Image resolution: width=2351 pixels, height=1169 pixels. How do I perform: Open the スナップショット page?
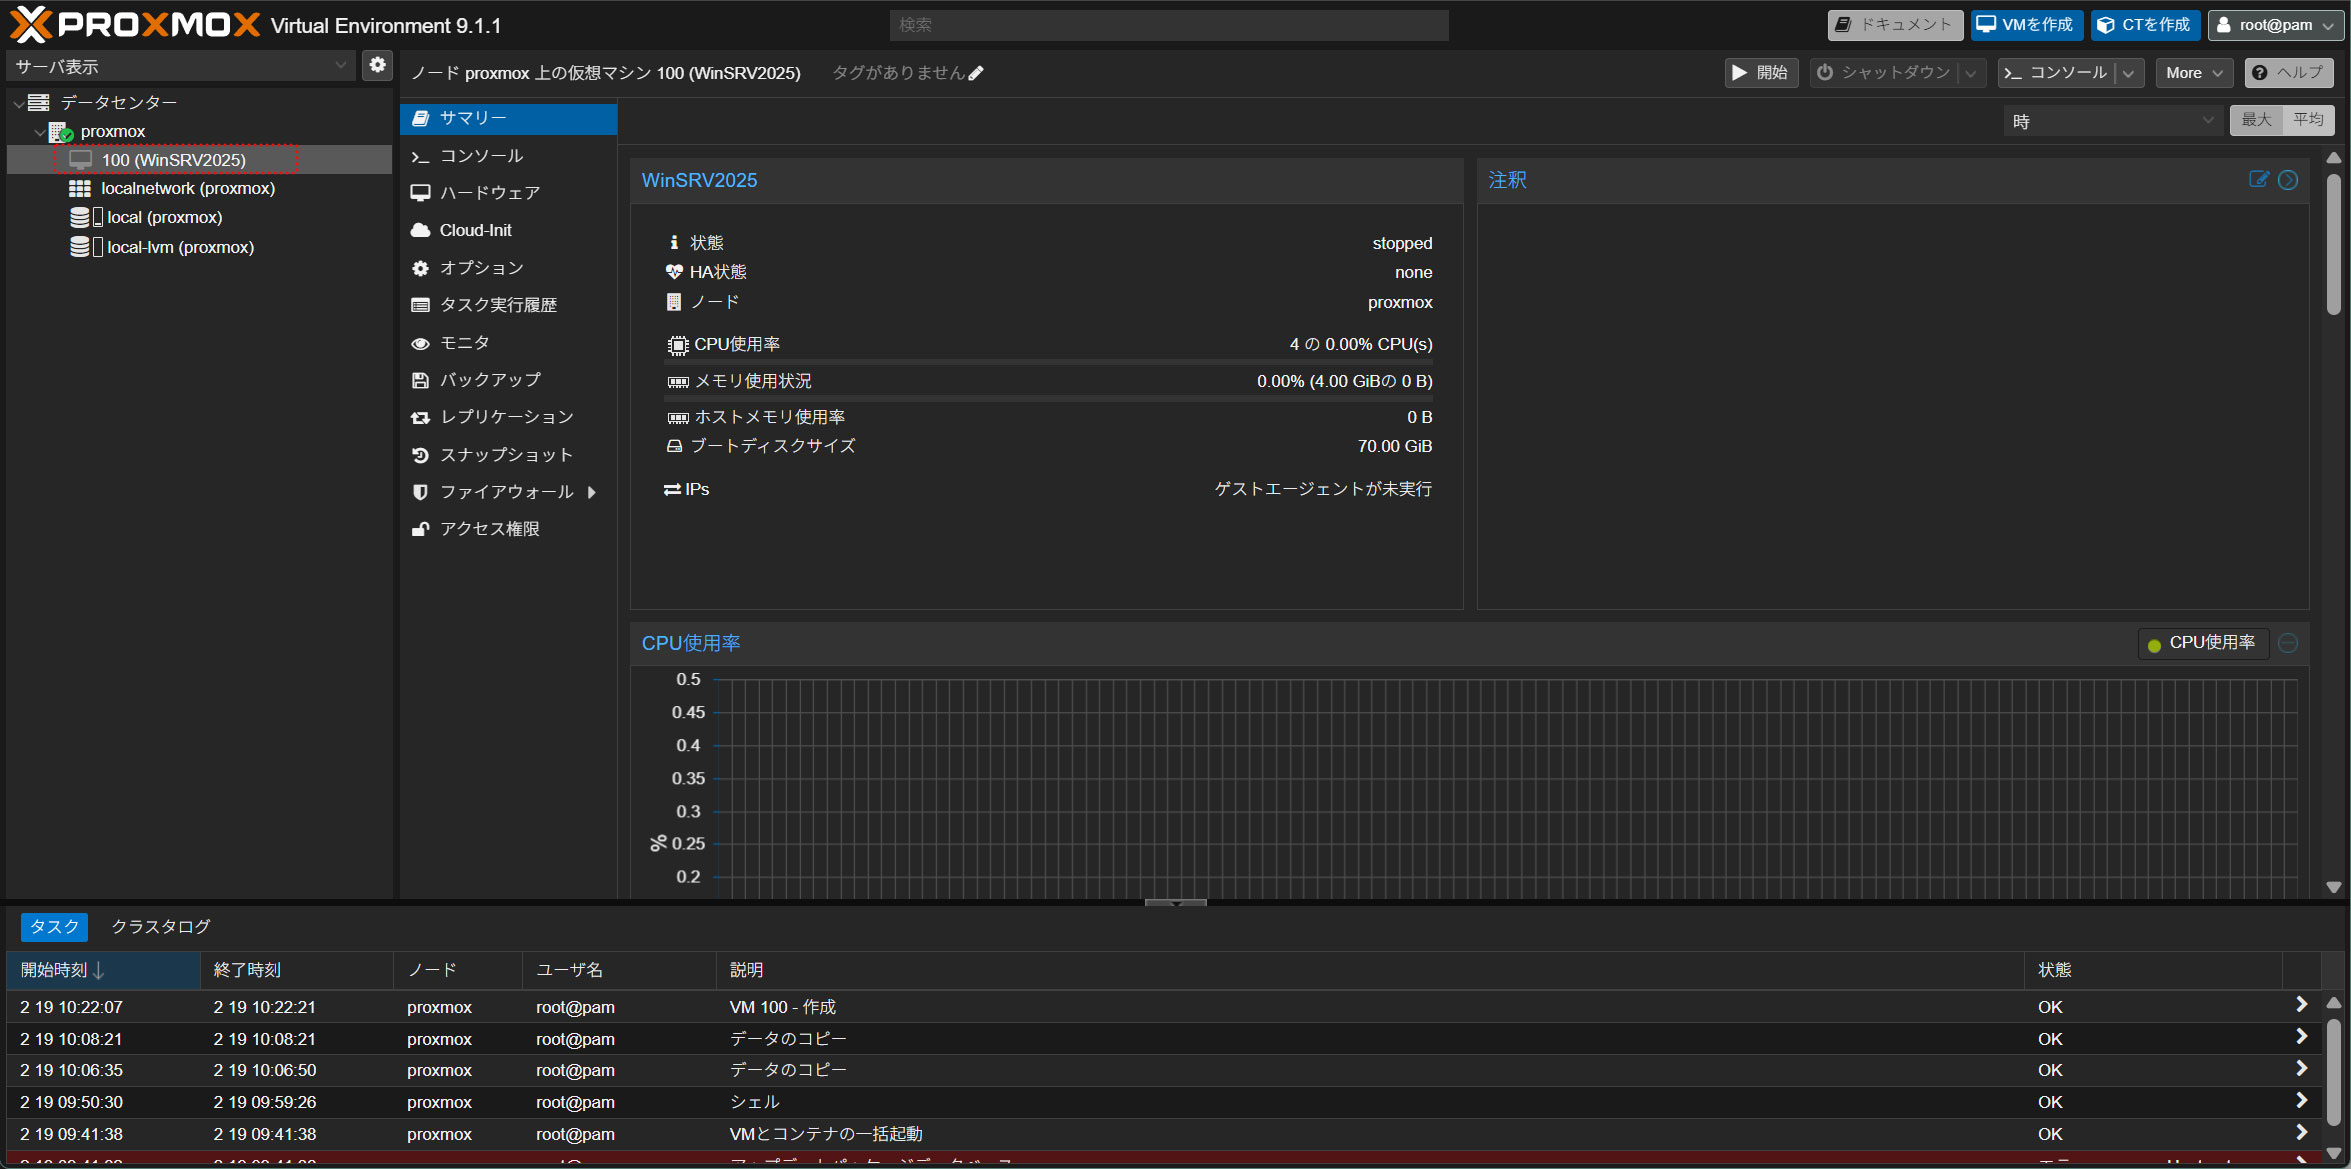(505, 455)
